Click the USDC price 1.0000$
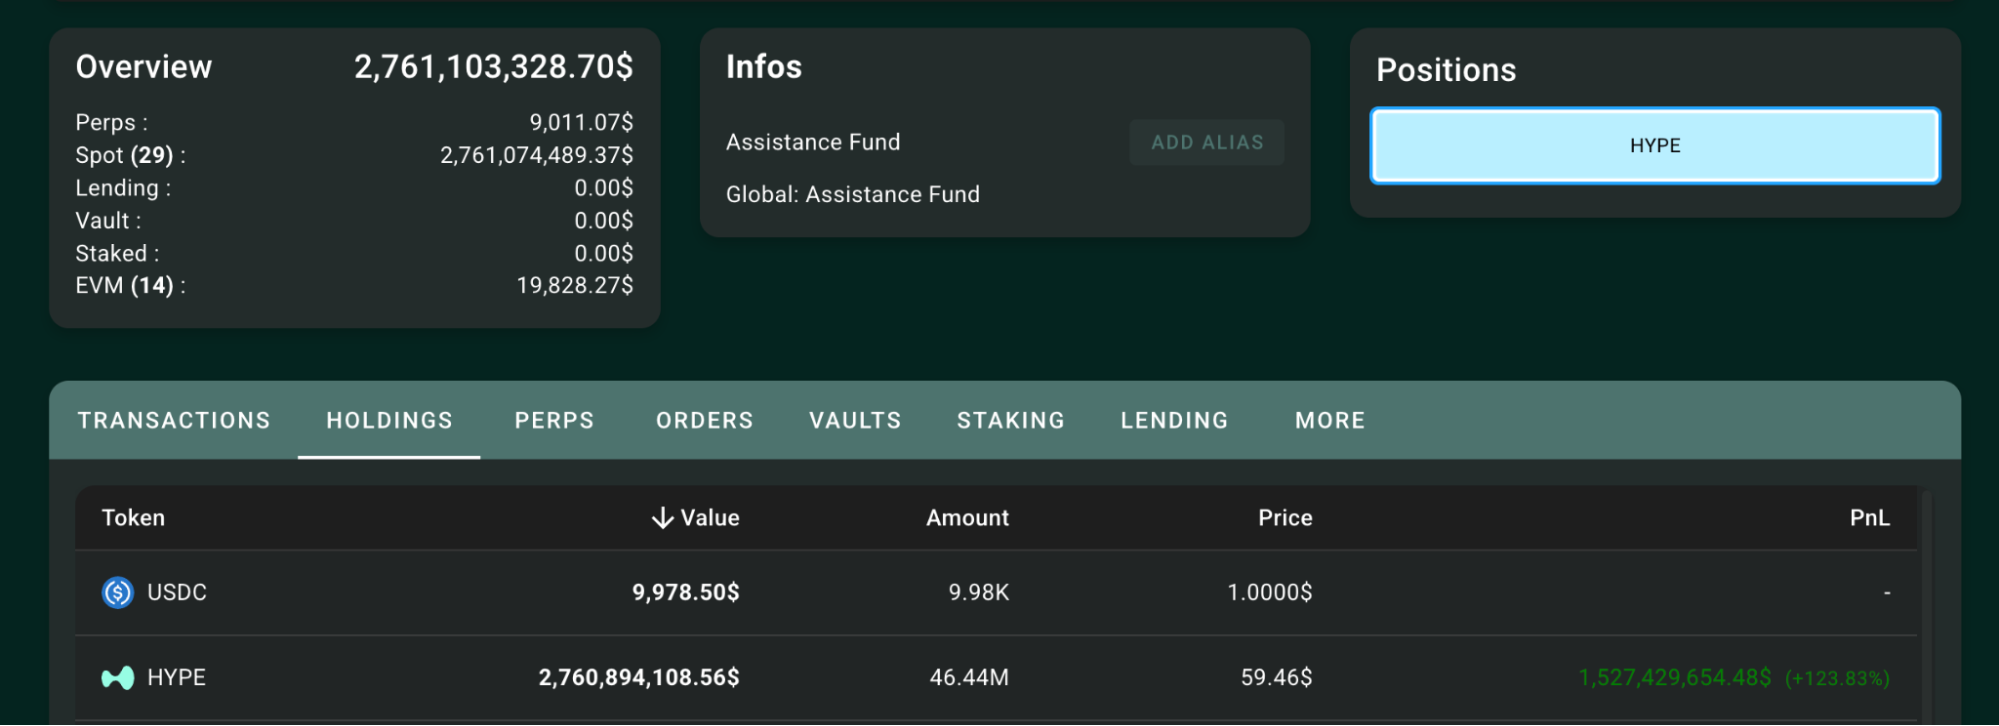Viewport: 1999px width, 726px height. pyautogui.click(x=1270, y=593)
